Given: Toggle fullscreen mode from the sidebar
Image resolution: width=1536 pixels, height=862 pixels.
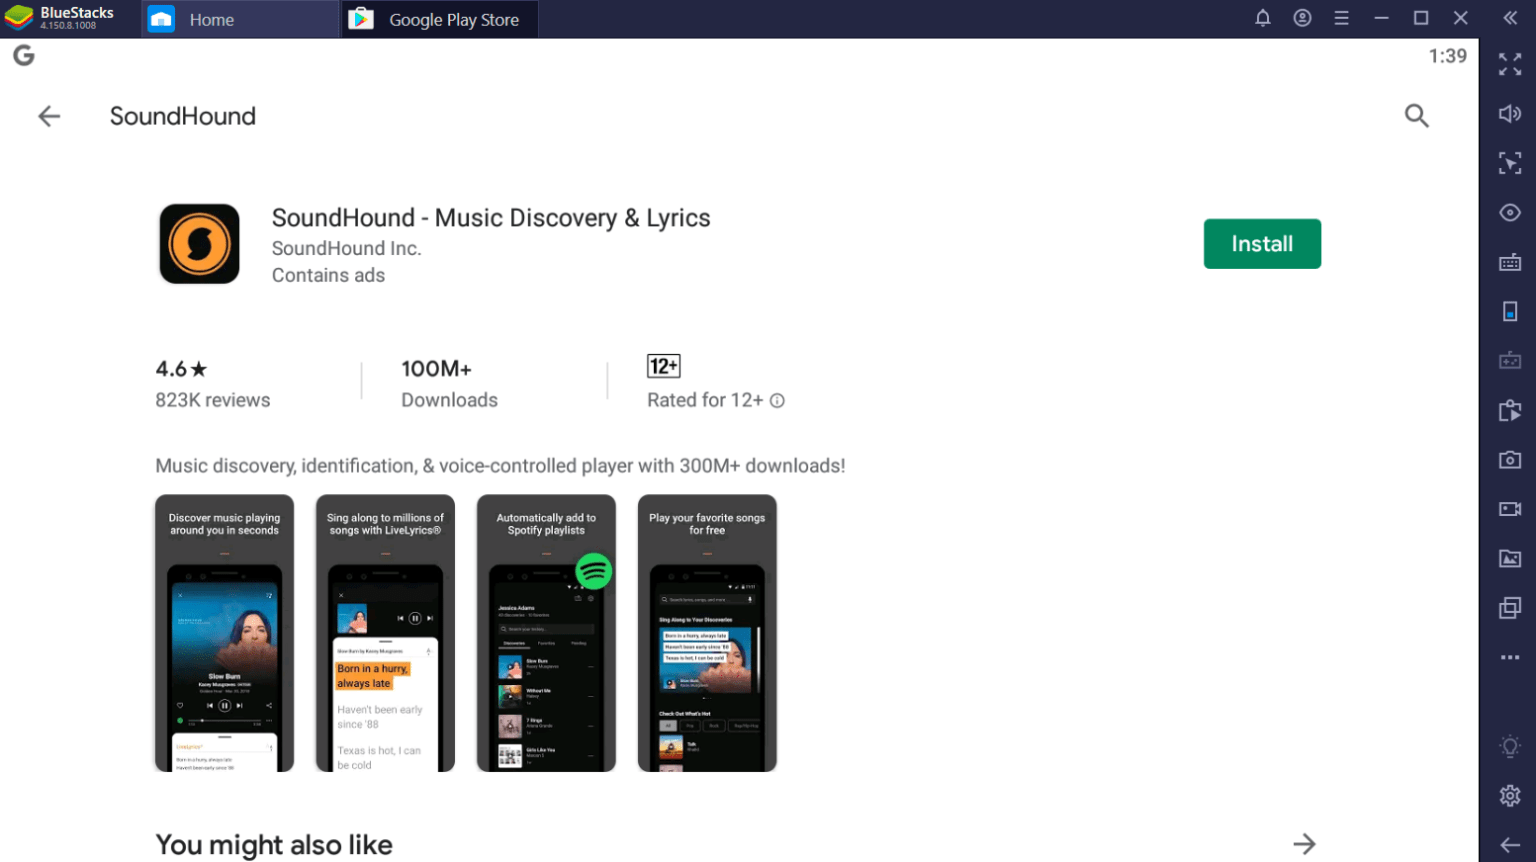Looking at the screenshot, I should point(1510,65).
